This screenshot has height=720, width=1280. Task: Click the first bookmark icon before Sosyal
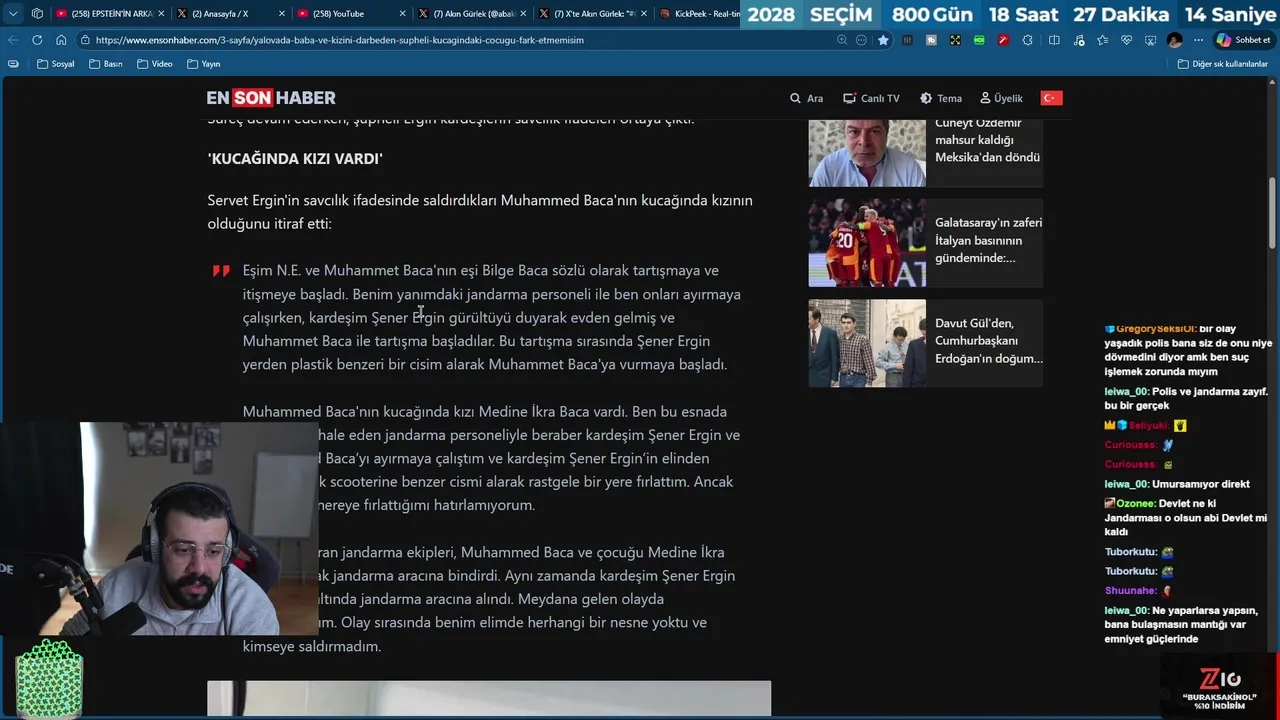[x=13, y=64]
